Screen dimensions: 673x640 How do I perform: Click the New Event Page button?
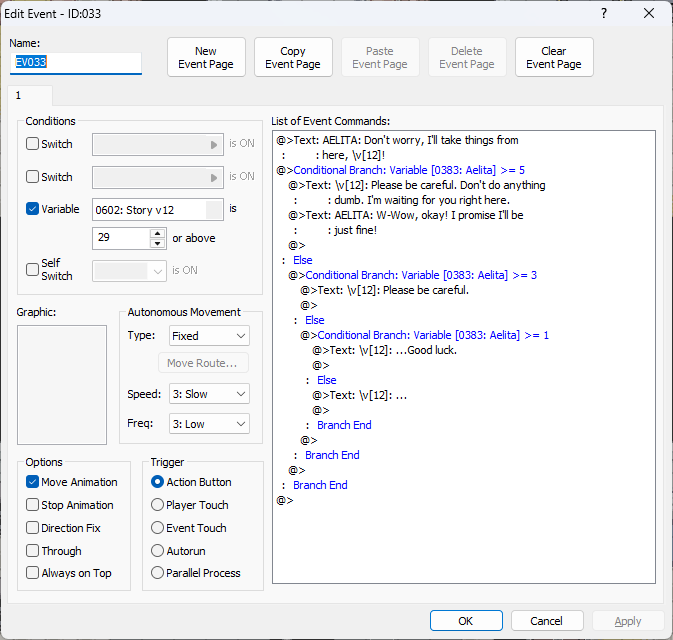[206, 57]
